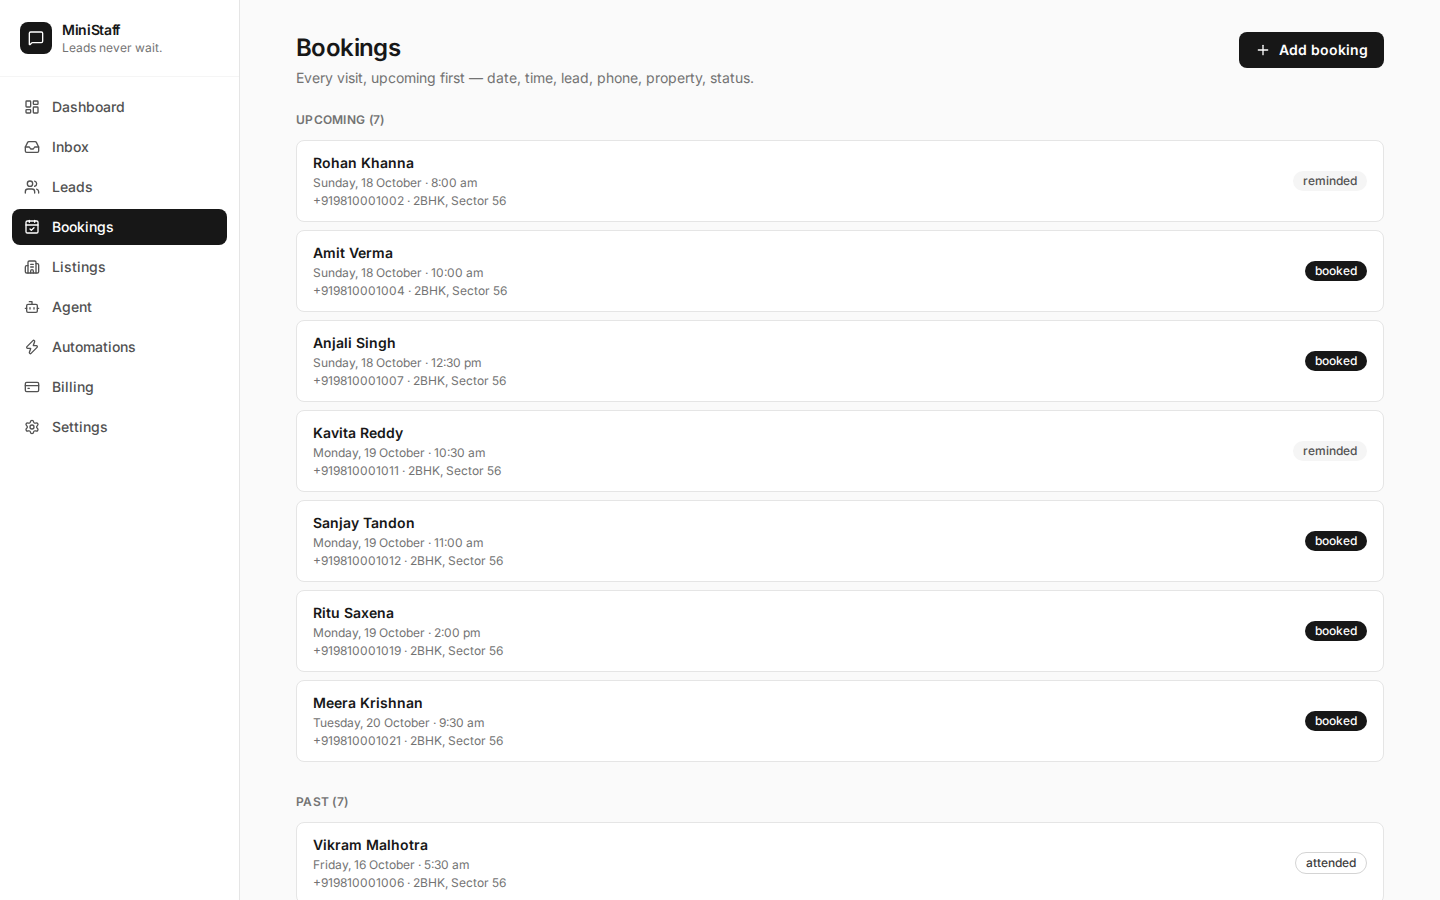
Task: Click Amit Verma's booked status badge
Action: 1336,271
